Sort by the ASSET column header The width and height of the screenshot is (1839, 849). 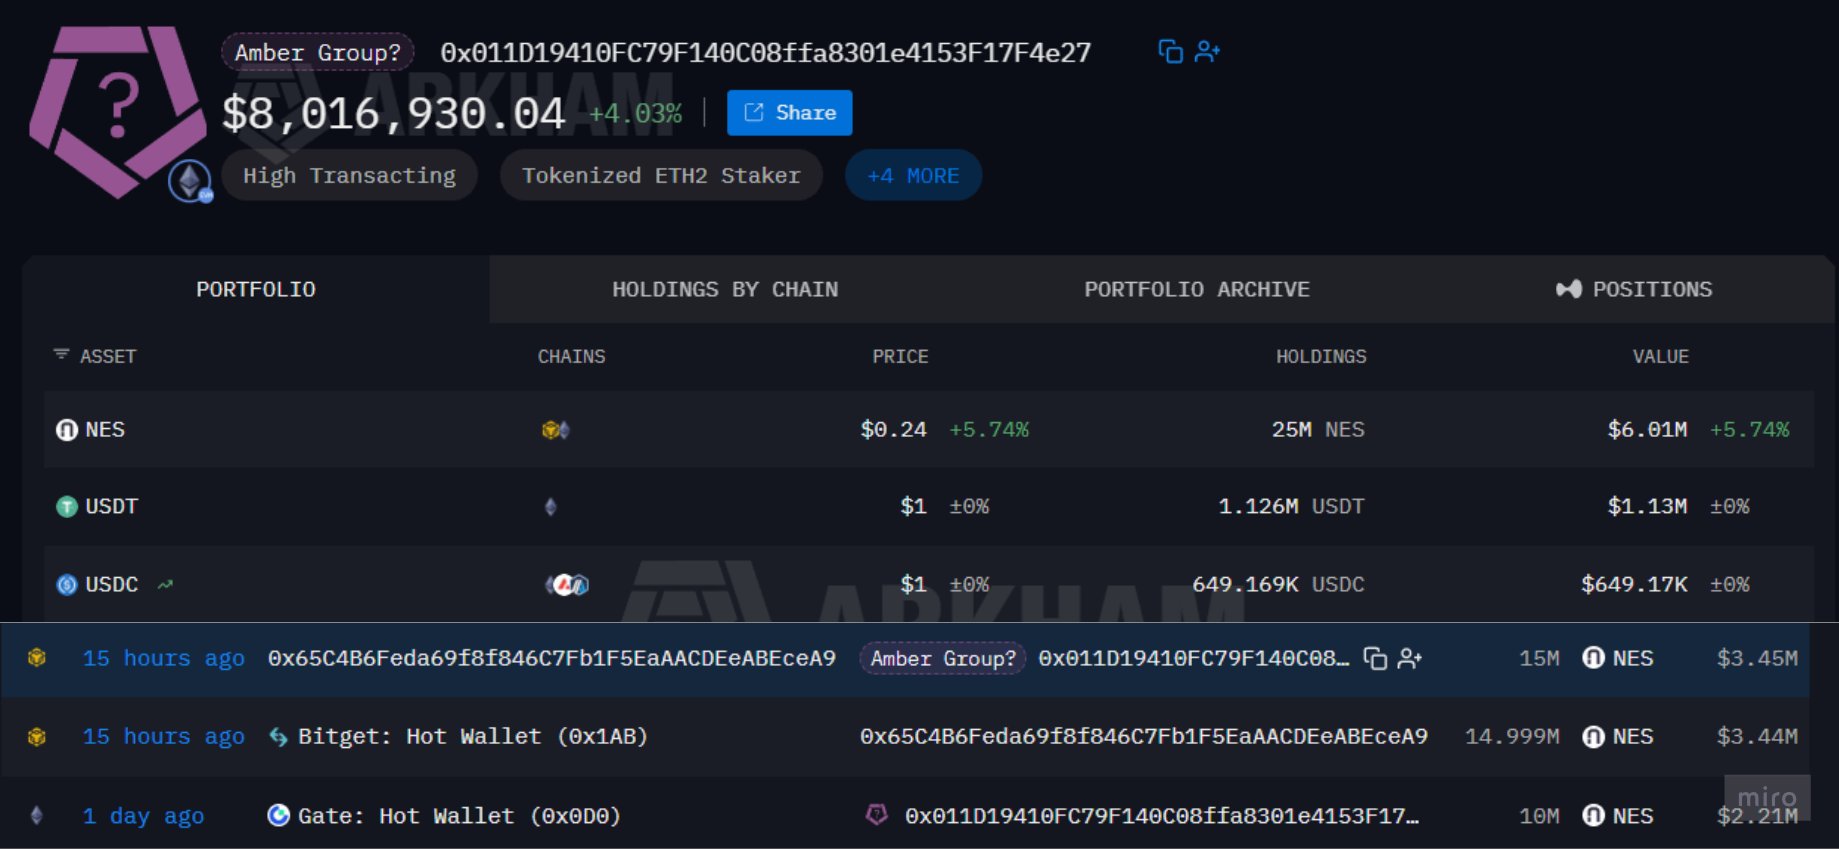tap(108, 356)
